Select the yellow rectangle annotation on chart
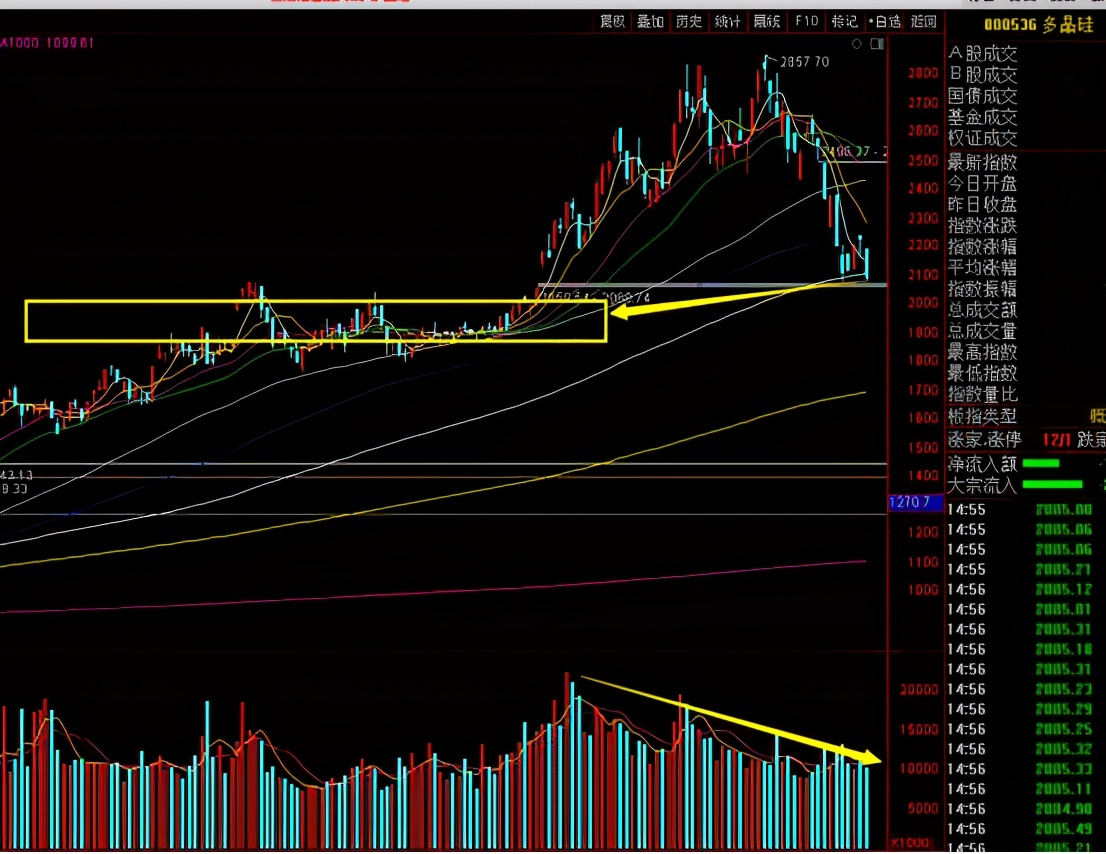The height and width of the screenshot is (854, 1106). (x=315, y=302)
